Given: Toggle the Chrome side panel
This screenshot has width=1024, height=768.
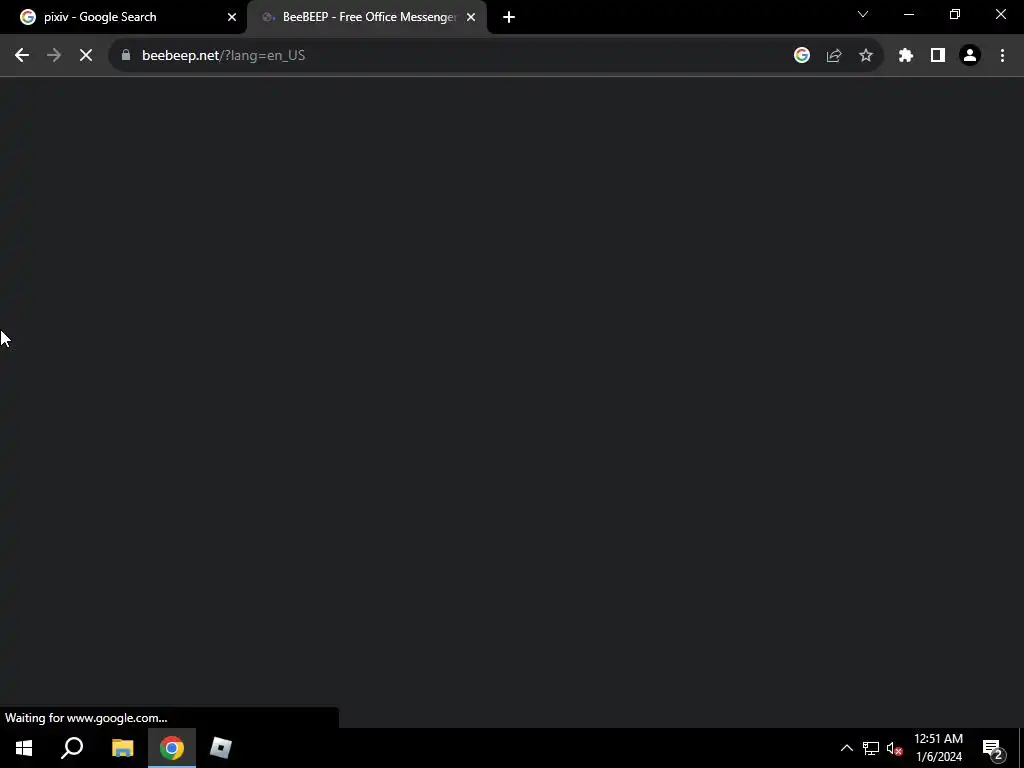Looking at the screenshot, I should (938, 56).
